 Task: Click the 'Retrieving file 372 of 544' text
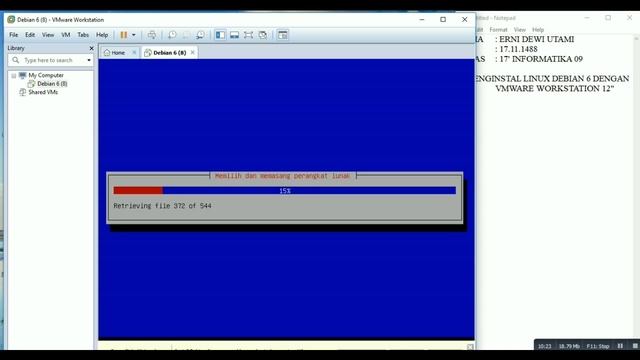pyautogui.click(x=162, y=206)
